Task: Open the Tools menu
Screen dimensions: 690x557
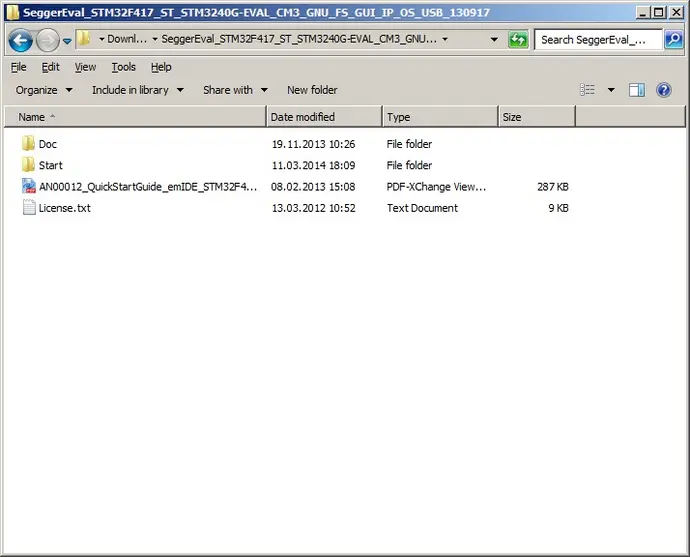Action: tap(124, 67)
